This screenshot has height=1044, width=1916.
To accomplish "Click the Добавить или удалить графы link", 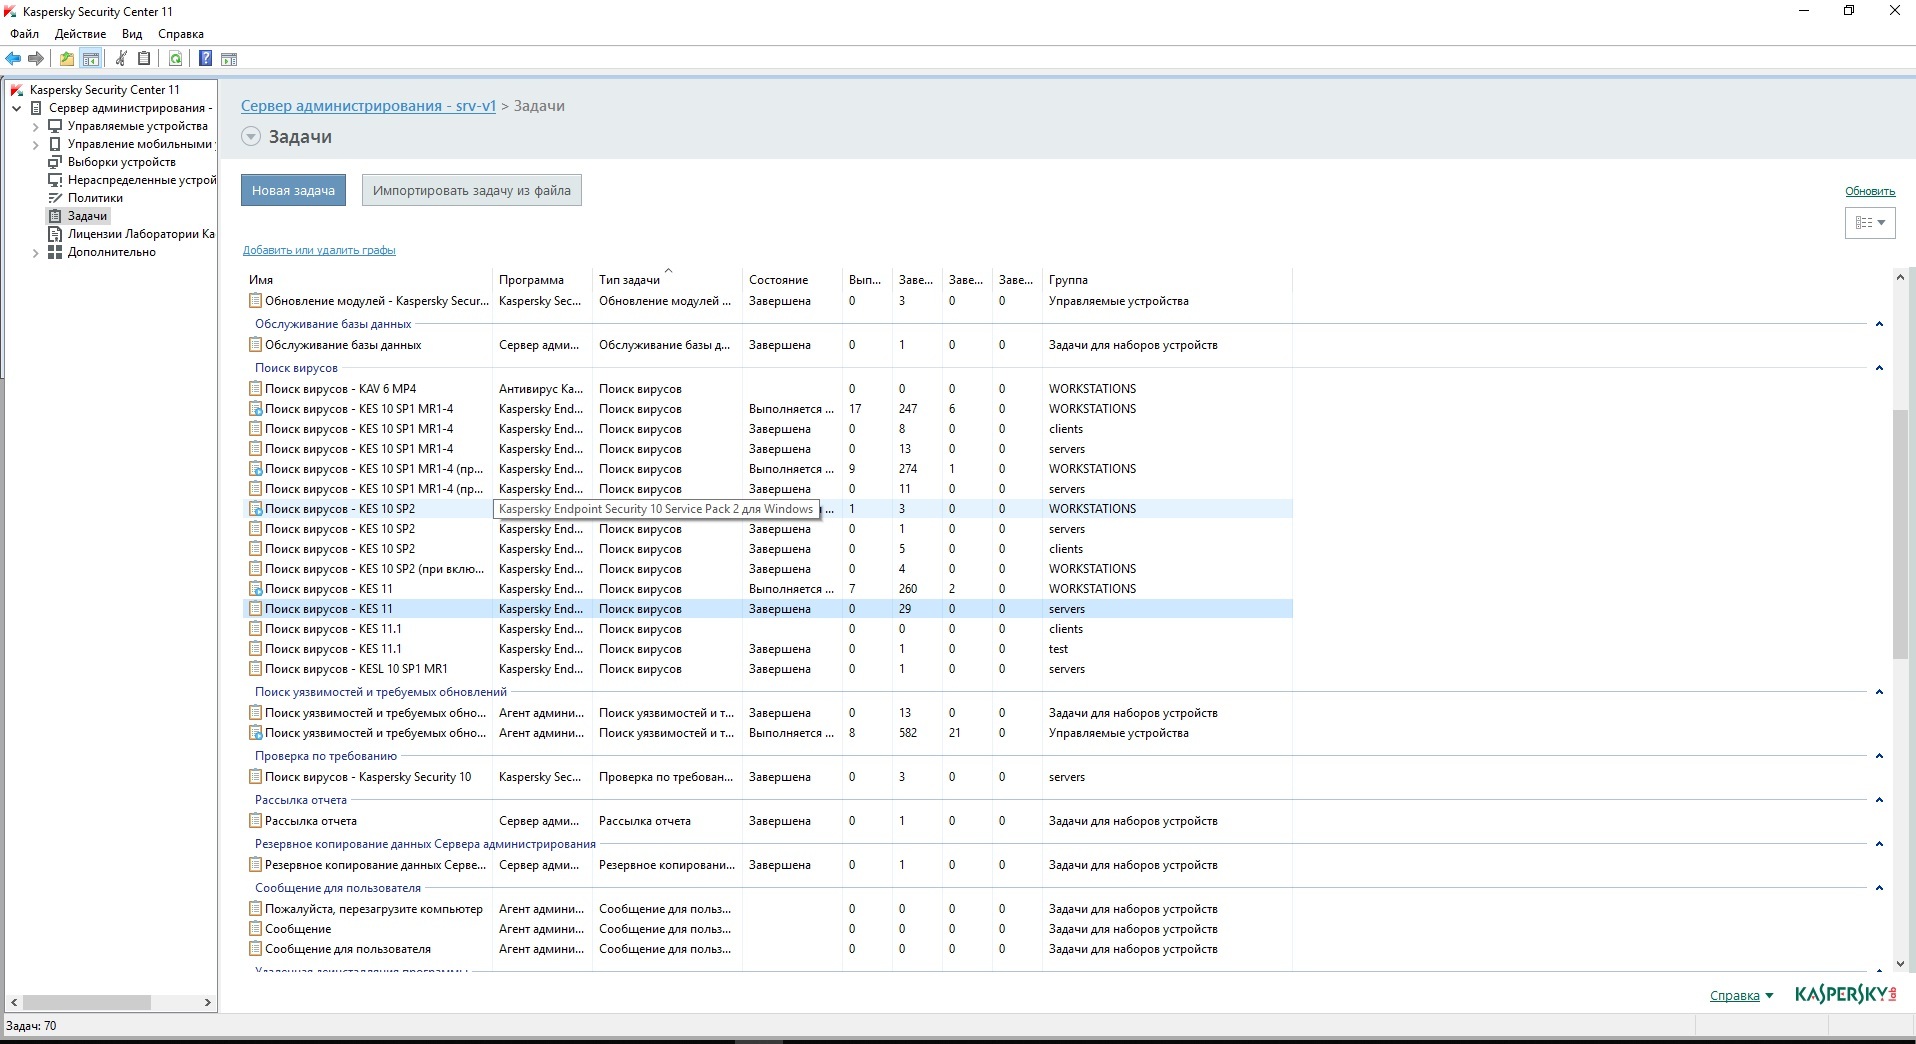I will [319, 250].
